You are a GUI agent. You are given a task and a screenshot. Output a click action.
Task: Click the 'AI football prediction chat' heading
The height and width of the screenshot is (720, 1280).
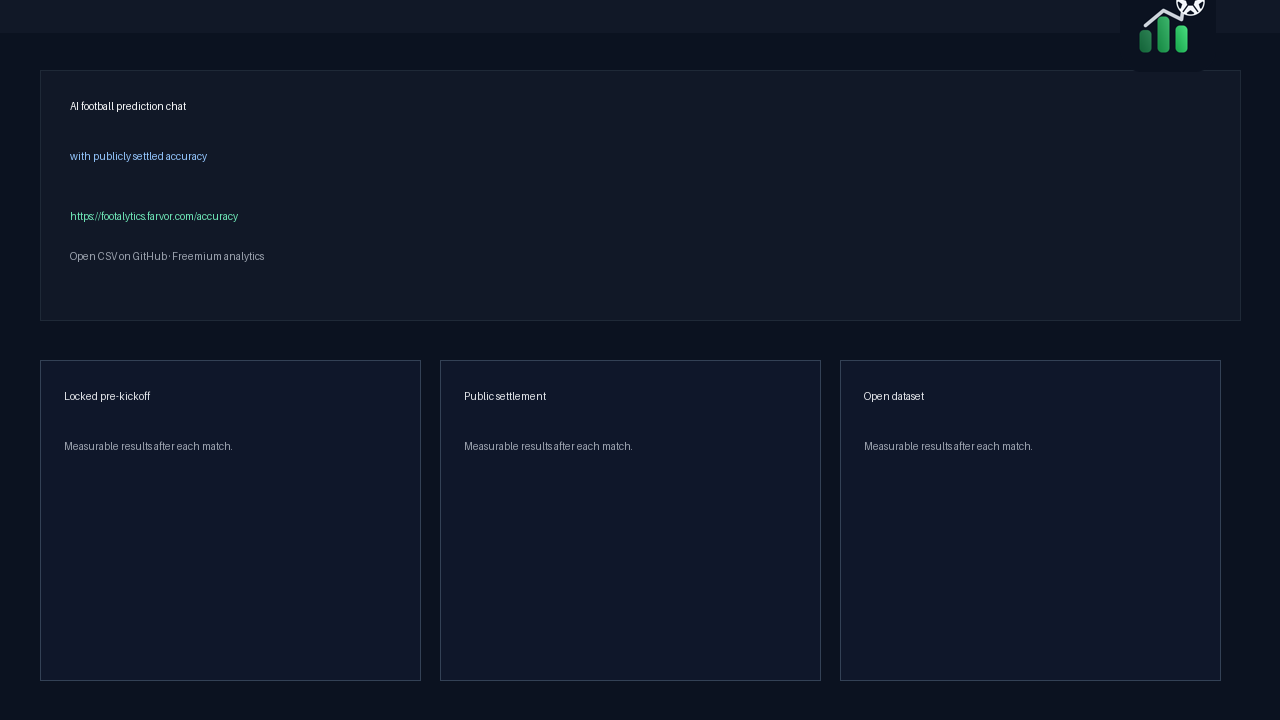128,106
